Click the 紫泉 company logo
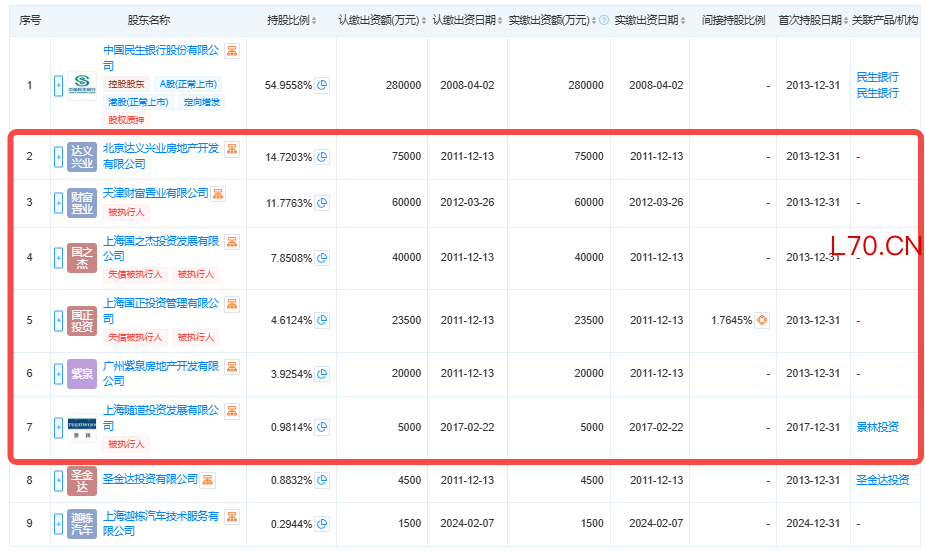This screenshot has height=552, width=926. coord(82,374)
